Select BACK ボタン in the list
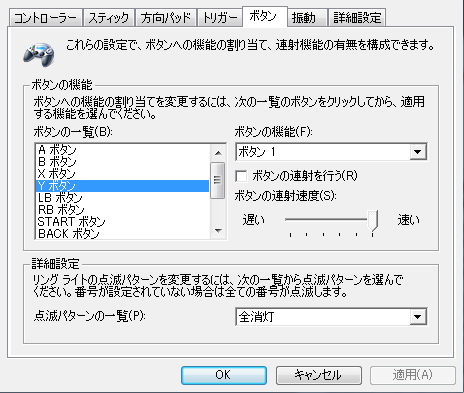This screenshot has height=393, width=464. 122,233
